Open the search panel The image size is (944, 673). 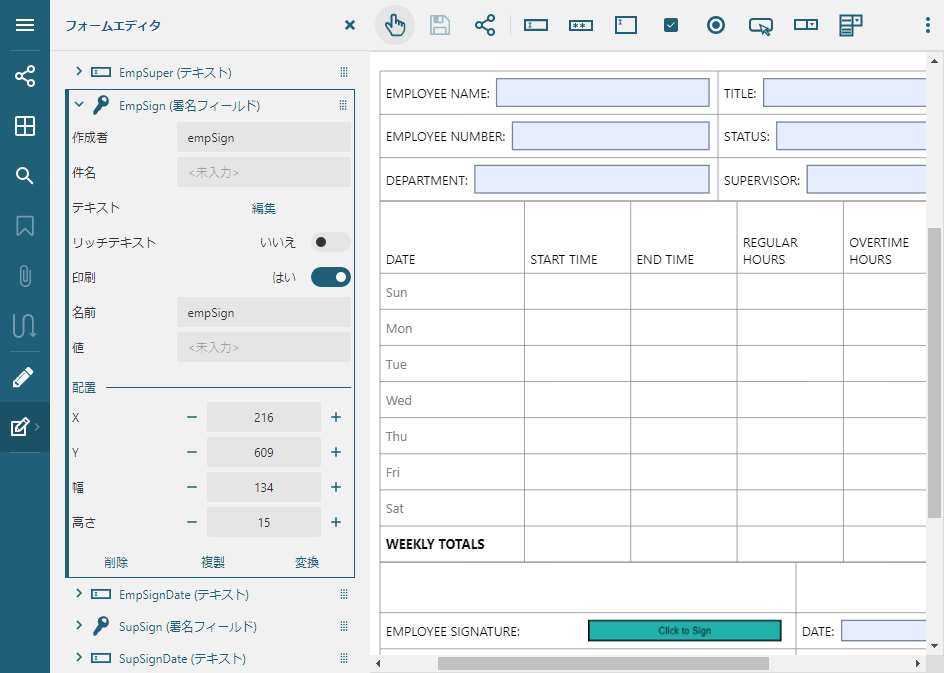pyautogui.click(x=25, y=176)
